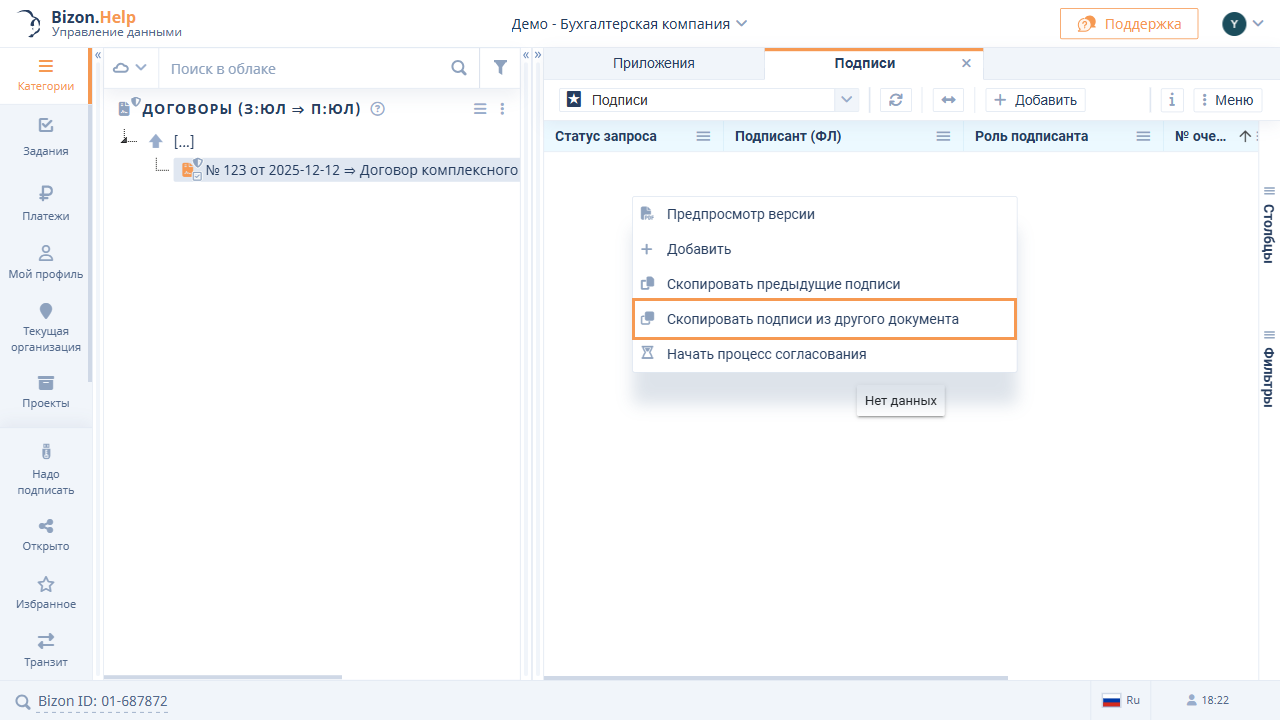Expand the cloud storage dropdown
The width and height of the screenshot is (1280, 720).
130,68
